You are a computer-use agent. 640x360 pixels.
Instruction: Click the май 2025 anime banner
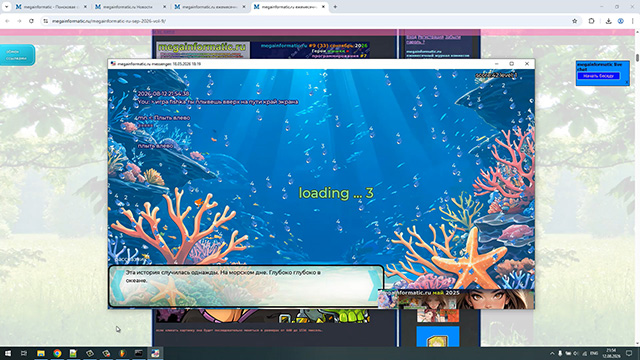tap(456, 299)
